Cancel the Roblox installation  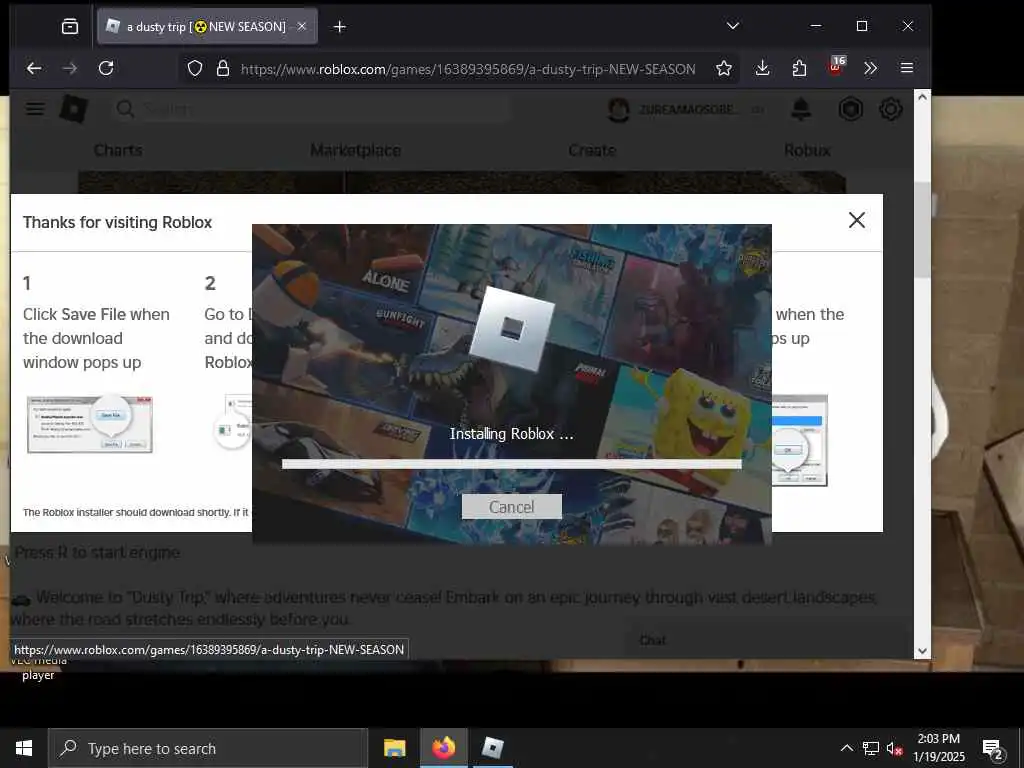tap(511, 507)
